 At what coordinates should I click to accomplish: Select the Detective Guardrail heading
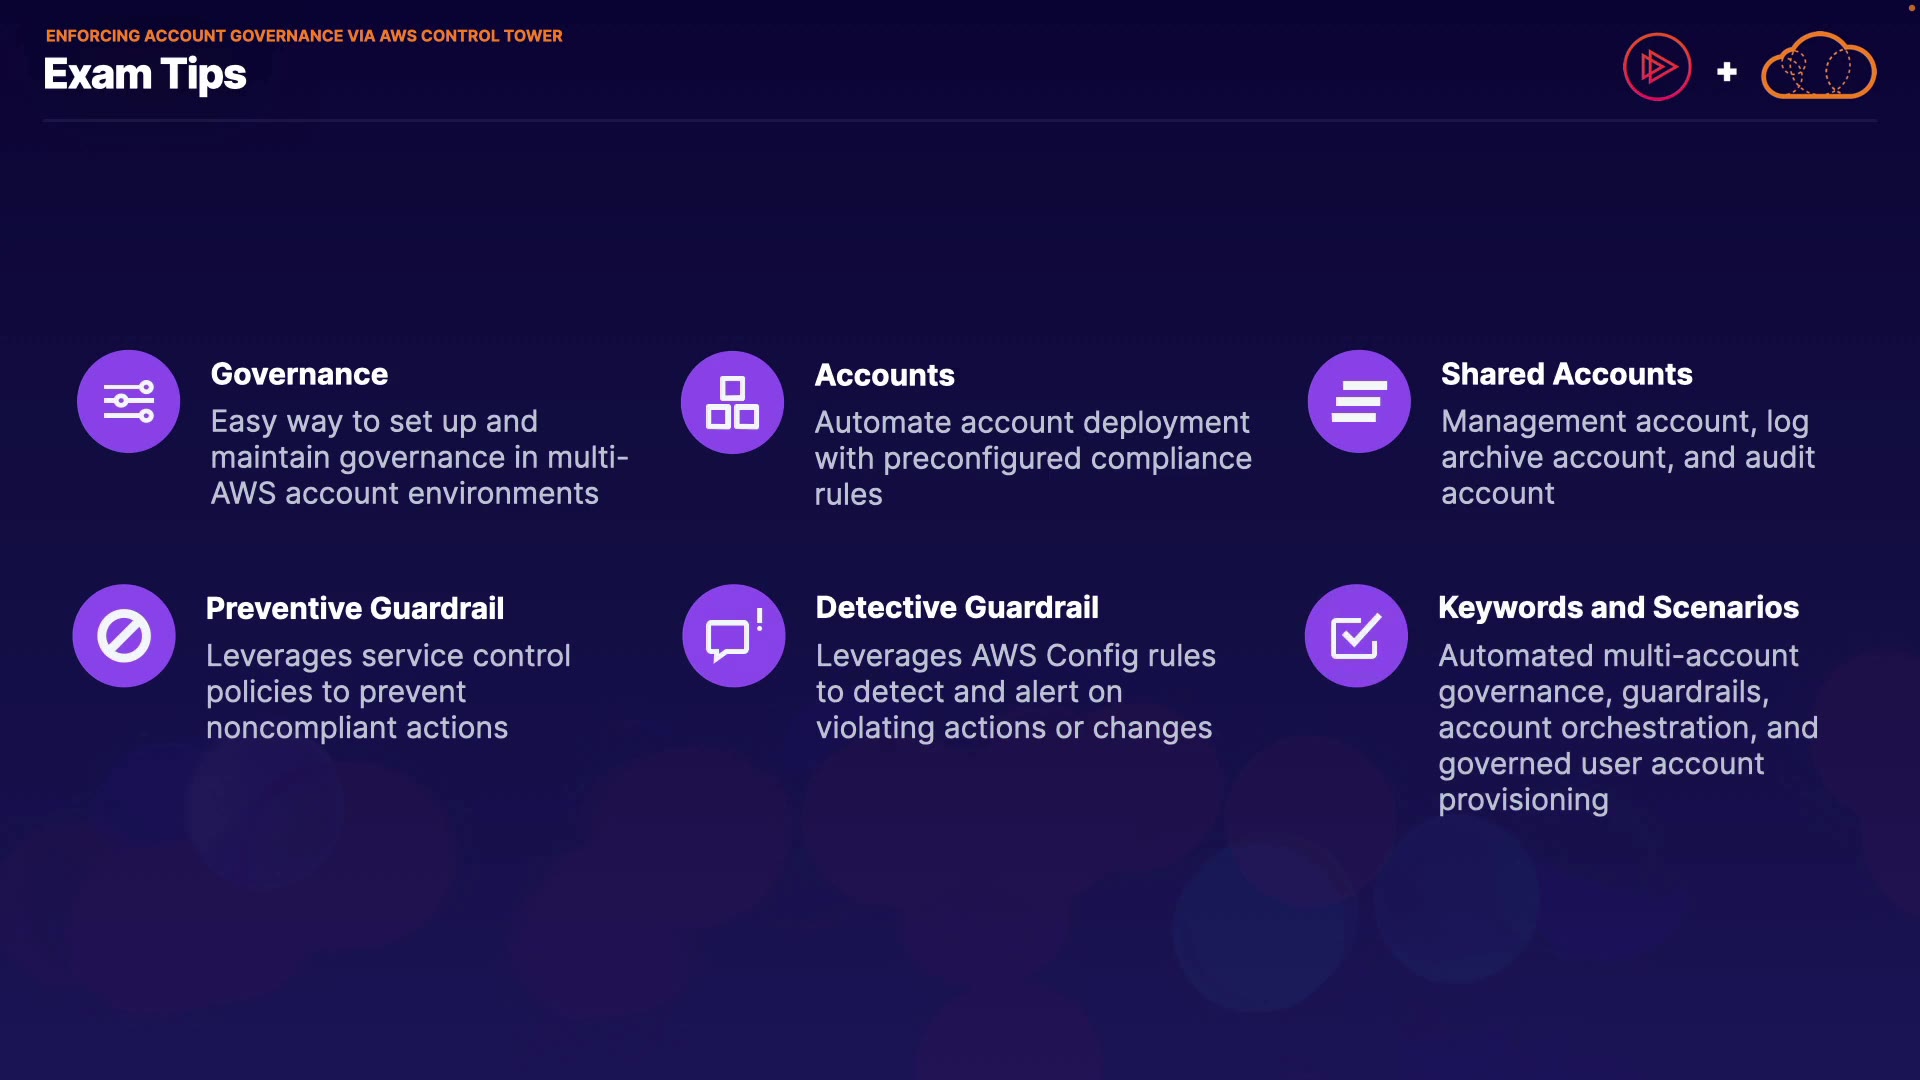tap(956, 607)
